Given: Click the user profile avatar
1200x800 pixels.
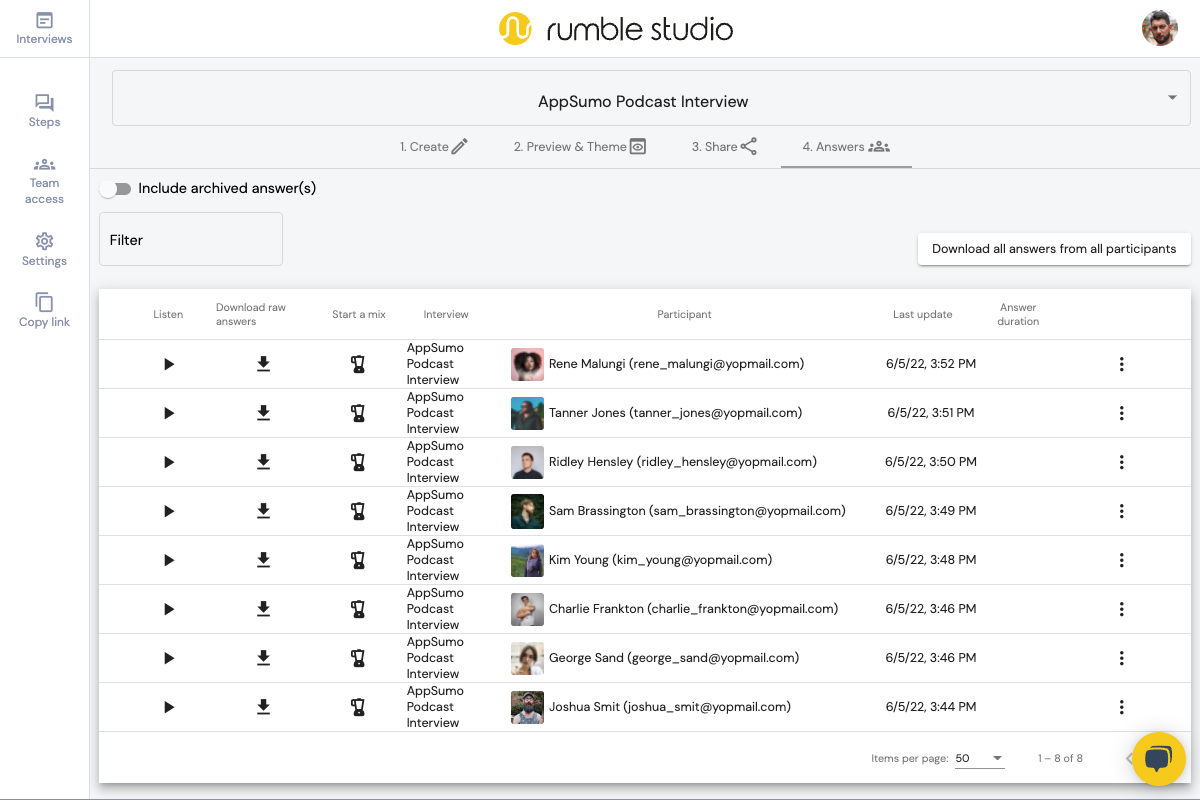Looking at the screenshot, I should pyautogui.click(x=1160, y=28).
